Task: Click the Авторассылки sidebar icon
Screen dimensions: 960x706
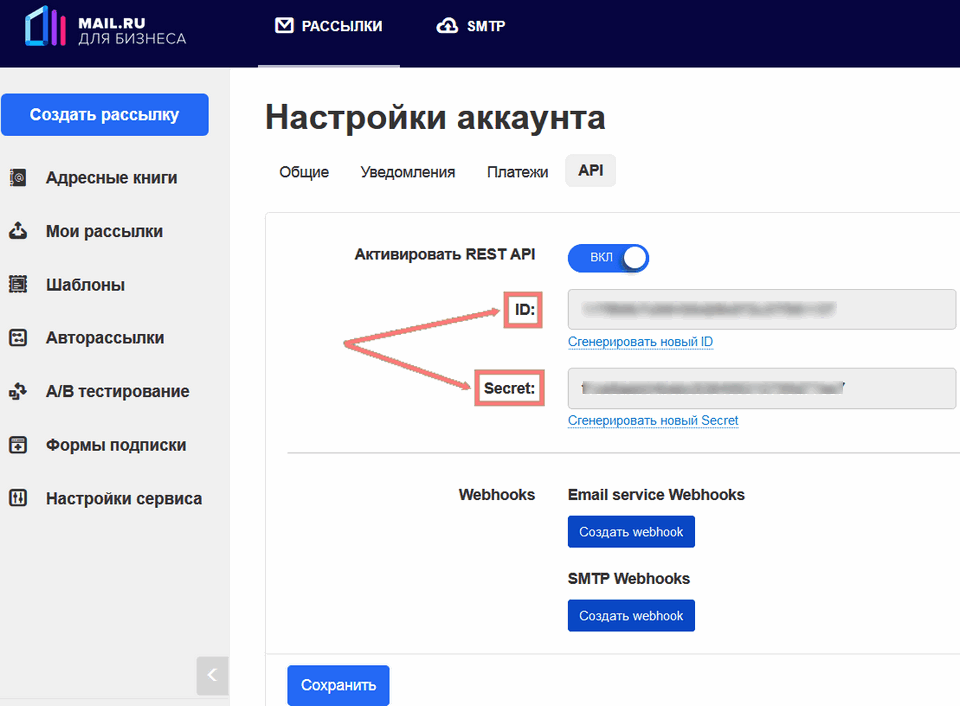Action: pos(18,337)
